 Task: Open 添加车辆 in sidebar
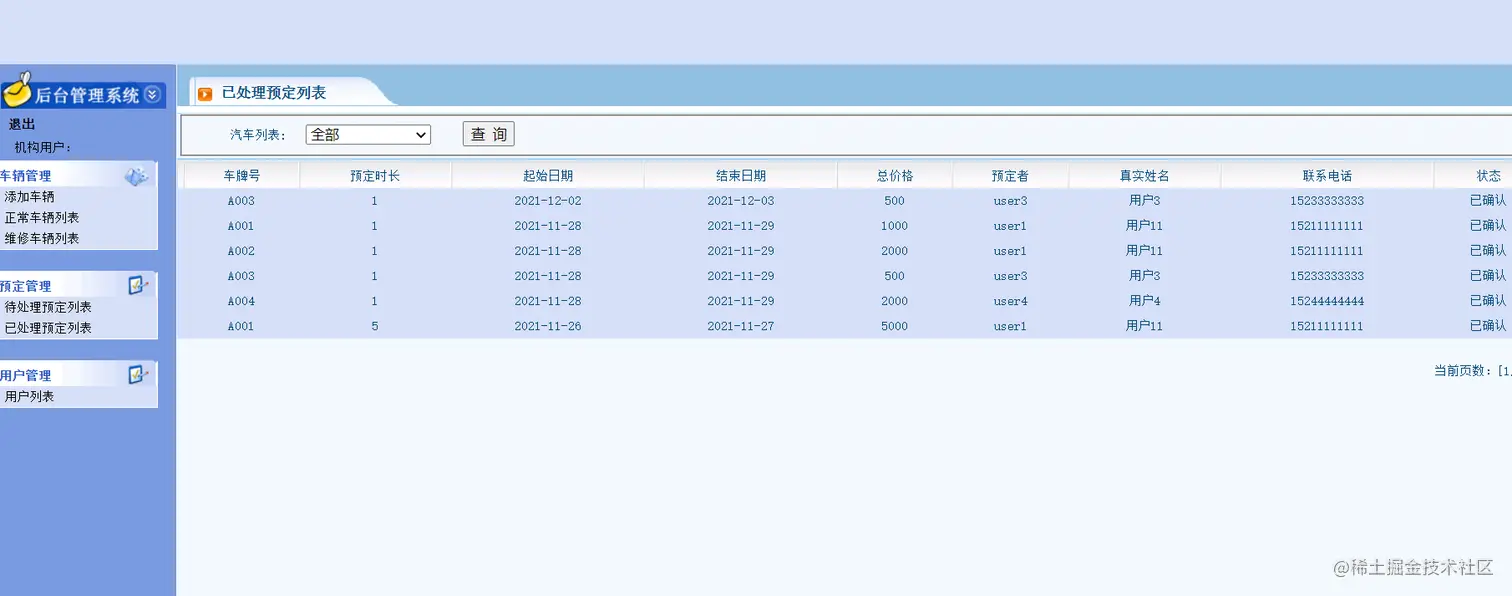(29, 197)
